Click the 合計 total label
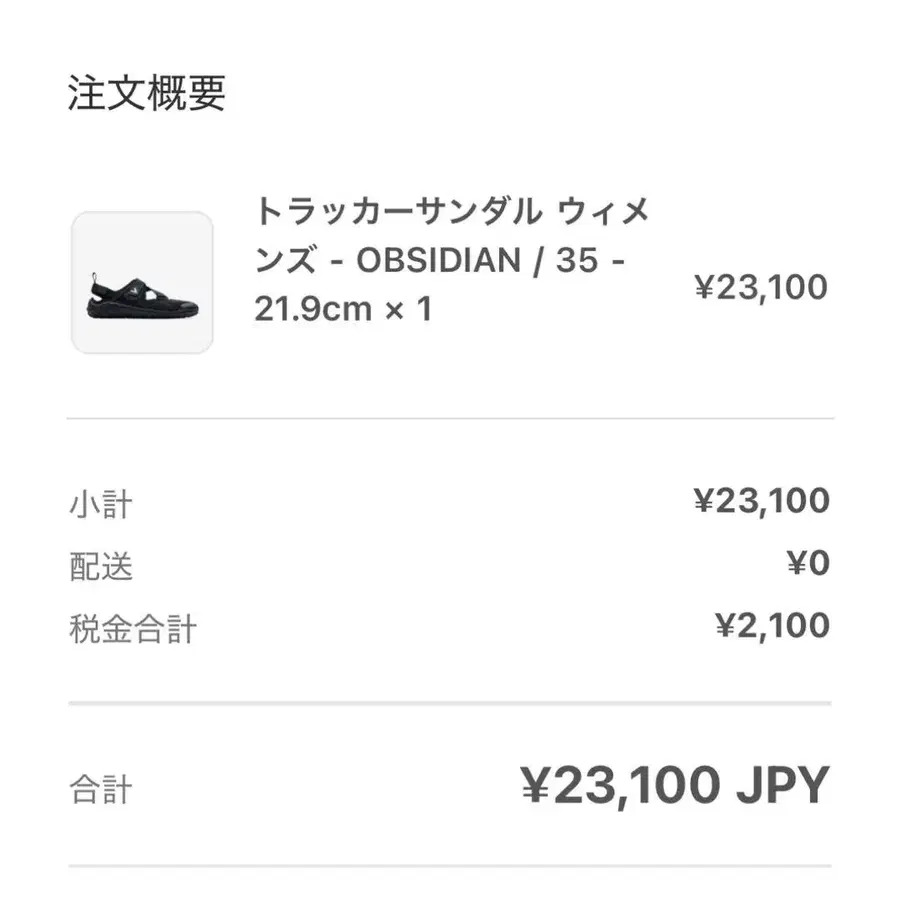The image size is (900, 900). pyautogui.click(x=101, y=789)
